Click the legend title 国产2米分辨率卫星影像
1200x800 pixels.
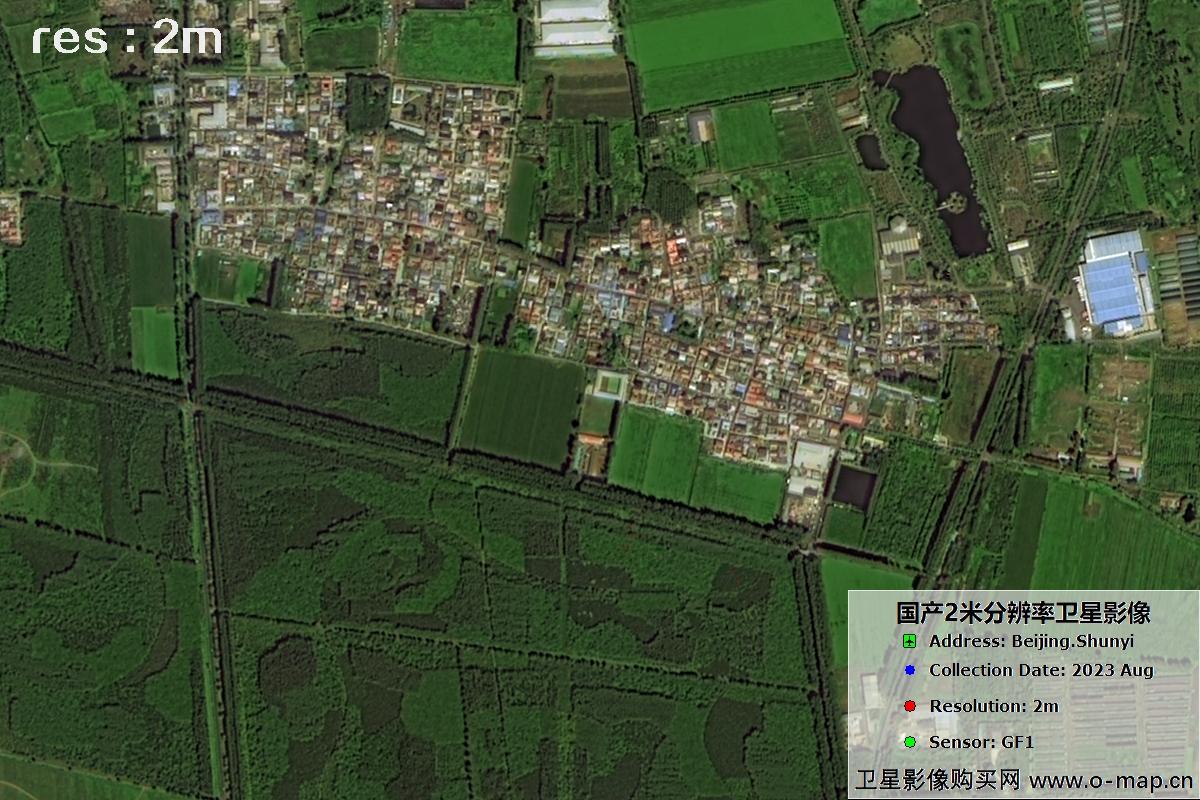pyautogui.click(x=1023, y=612)
